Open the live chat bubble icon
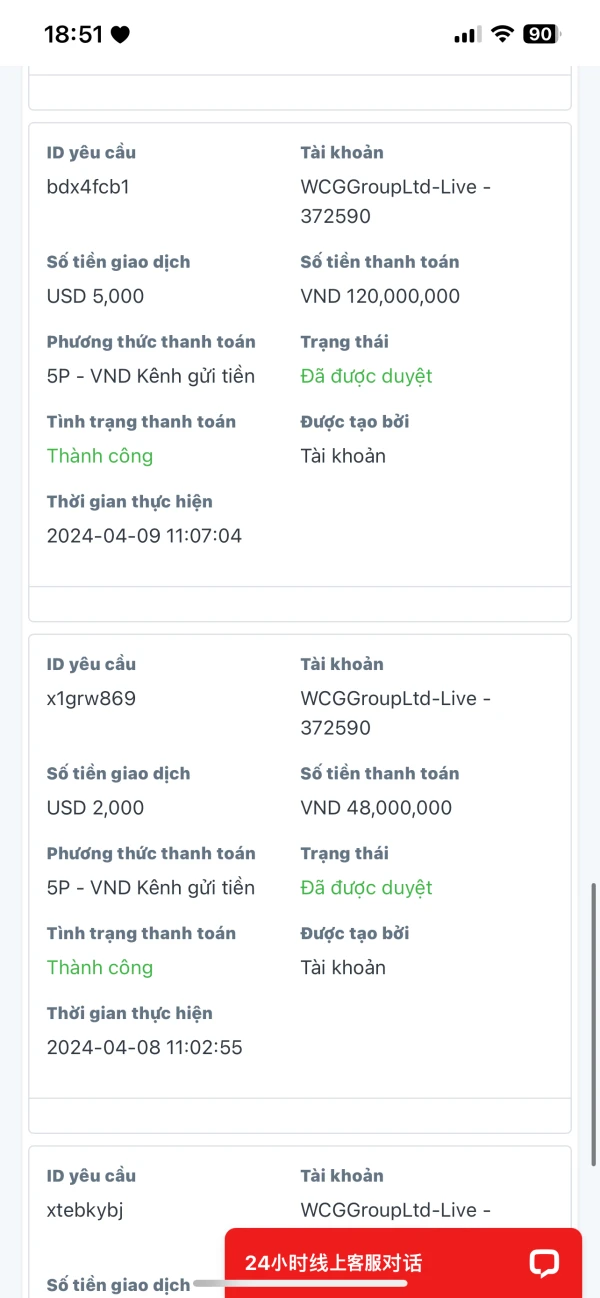This screenshot has width=600, height=1298. pyautogui.click(x=544, y=1262)
